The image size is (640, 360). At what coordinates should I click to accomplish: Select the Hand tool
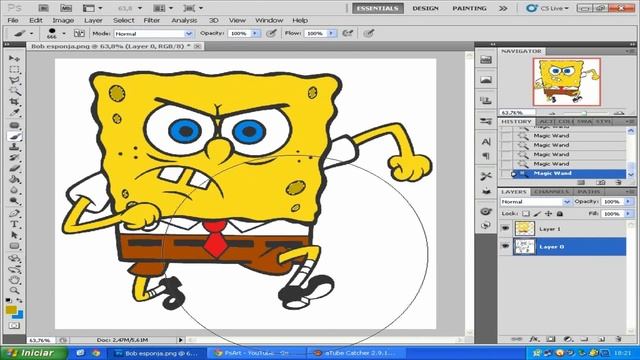pyautogui.click(x=14, y=280)
